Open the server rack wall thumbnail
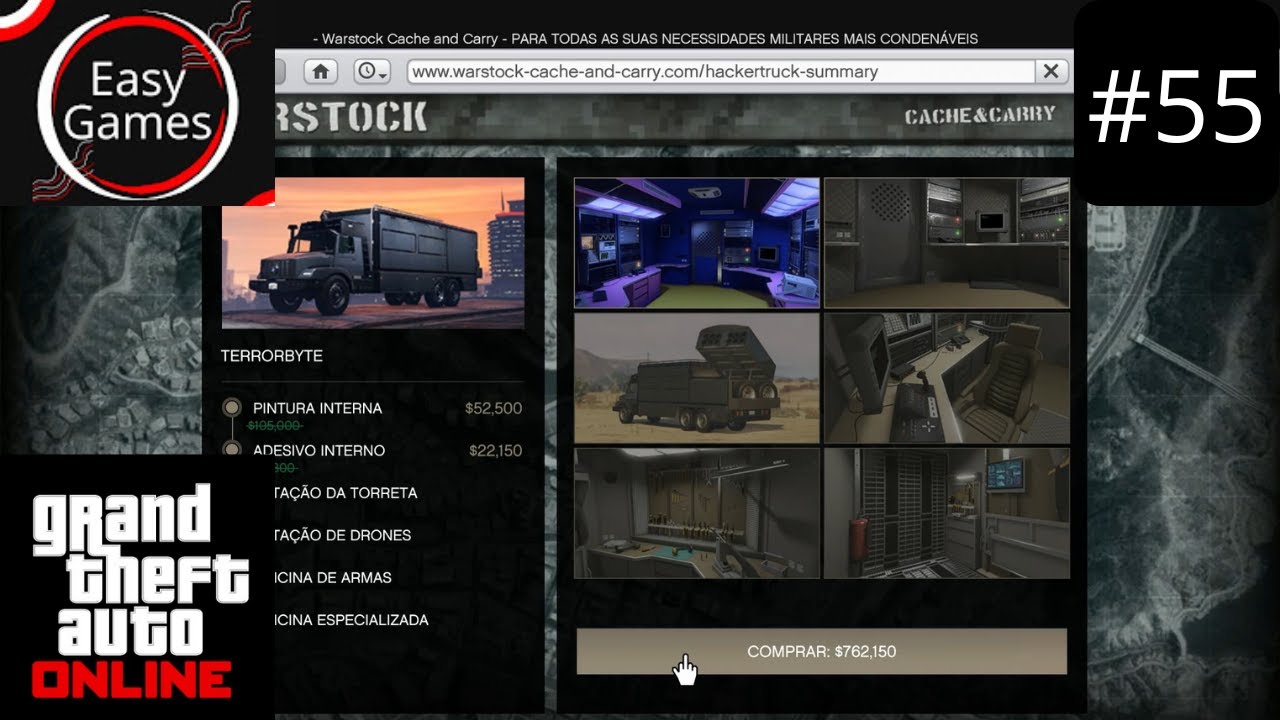This screenshot has height=720, width=1280. (x=947, y=243)
